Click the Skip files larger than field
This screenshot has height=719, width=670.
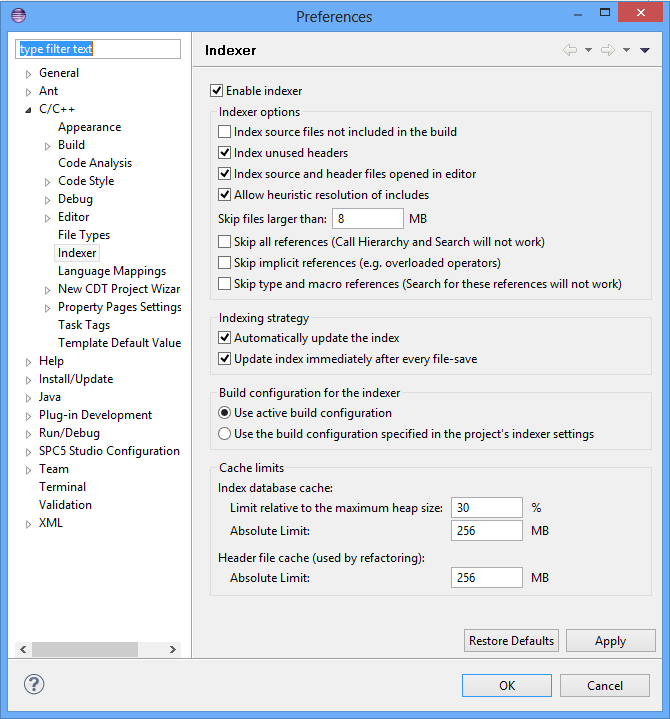coord(368,219)
